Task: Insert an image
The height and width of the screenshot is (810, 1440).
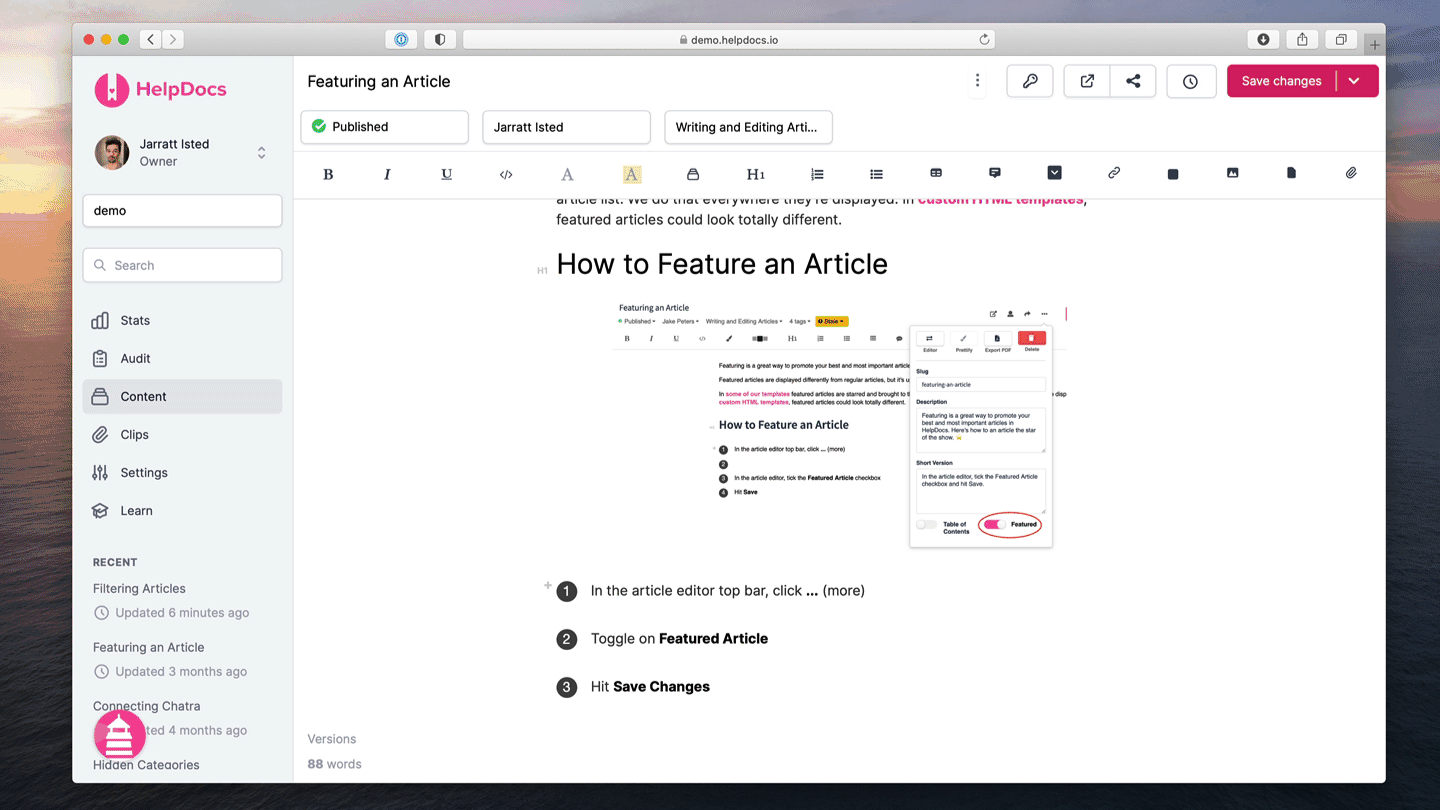Action: pyautogui.click(x=1233, y=173)
